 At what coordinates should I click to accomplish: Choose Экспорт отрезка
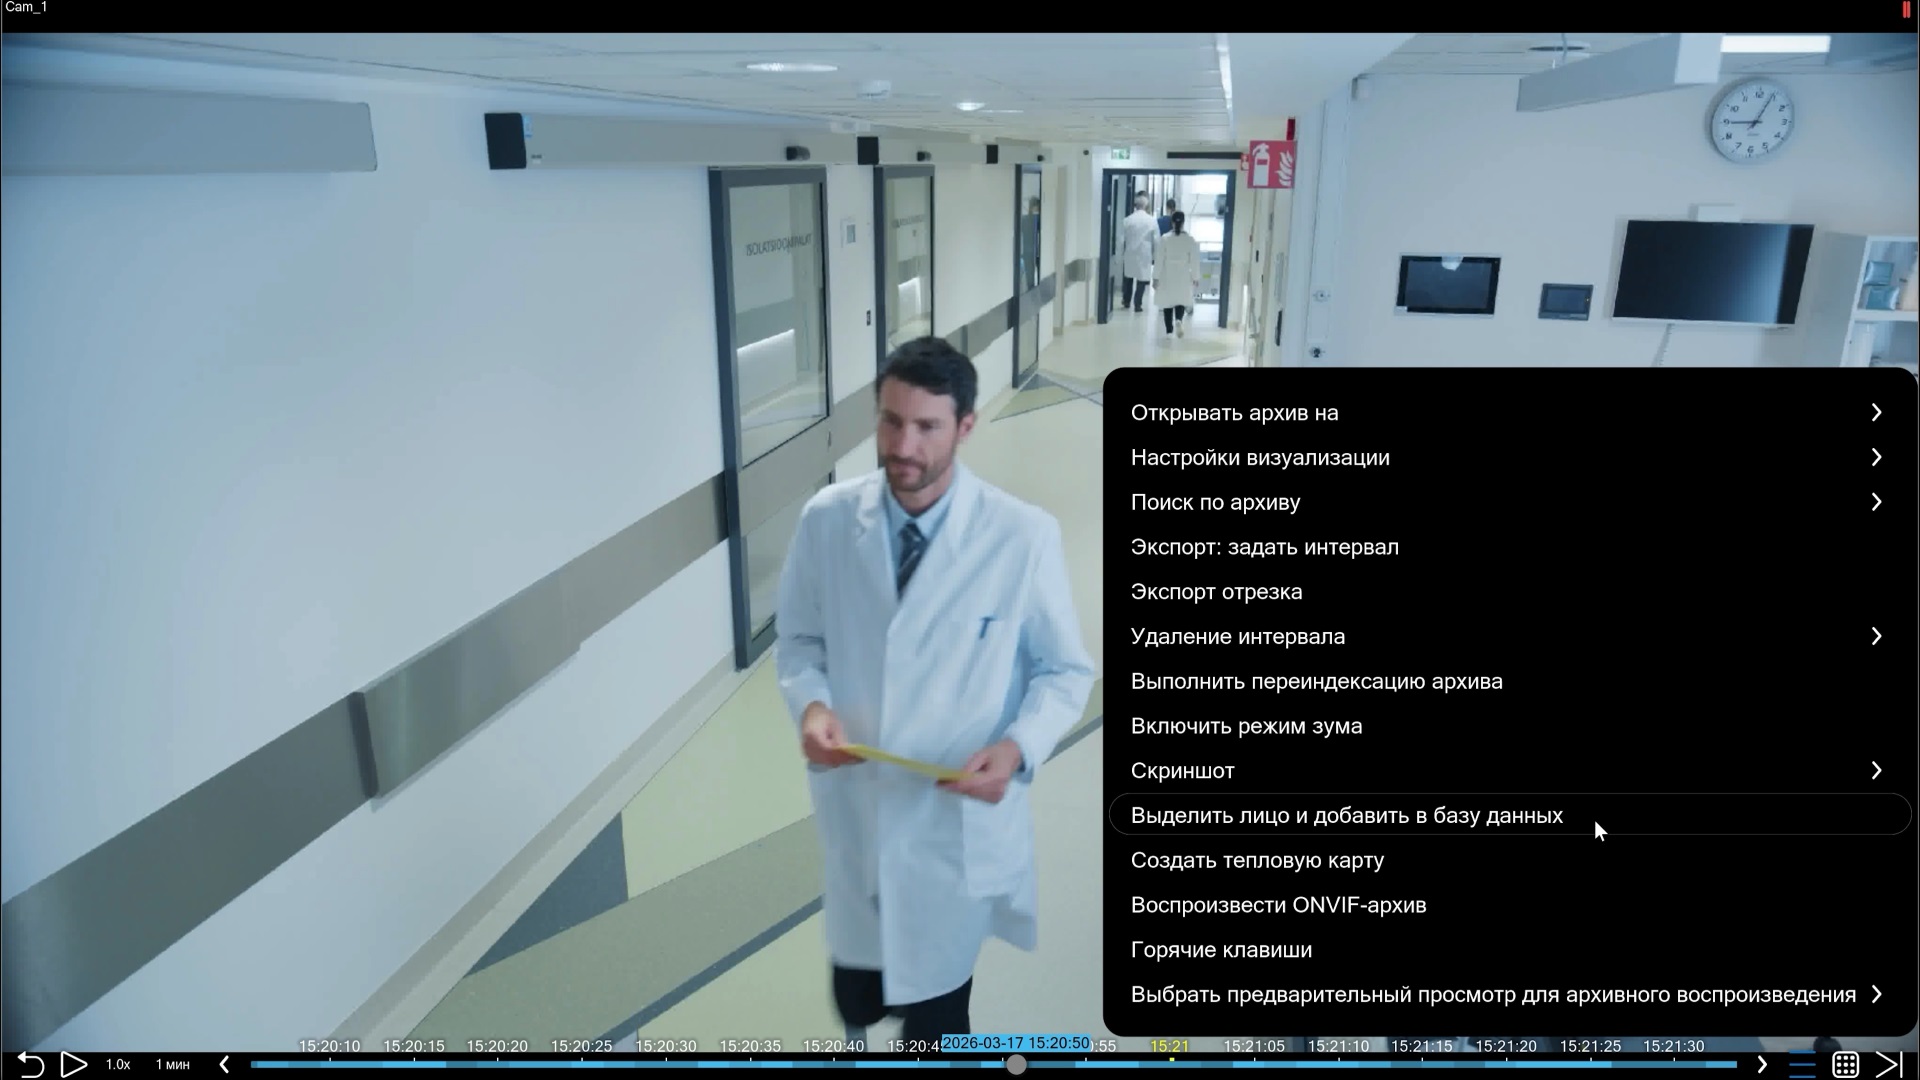(x=1510, y=592)
